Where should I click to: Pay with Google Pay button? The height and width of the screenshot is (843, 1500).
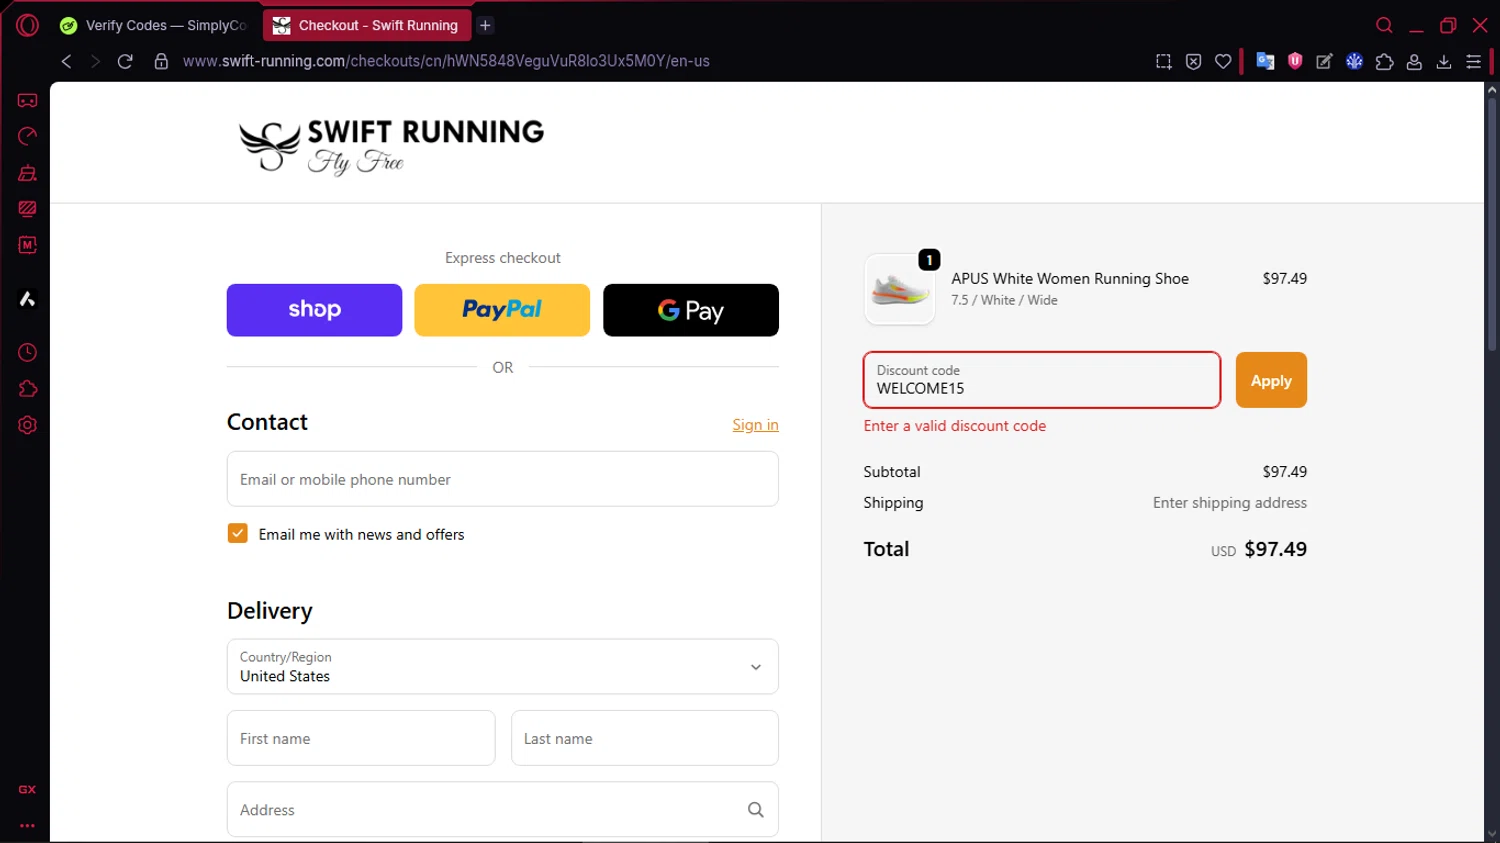coord(691,310)
